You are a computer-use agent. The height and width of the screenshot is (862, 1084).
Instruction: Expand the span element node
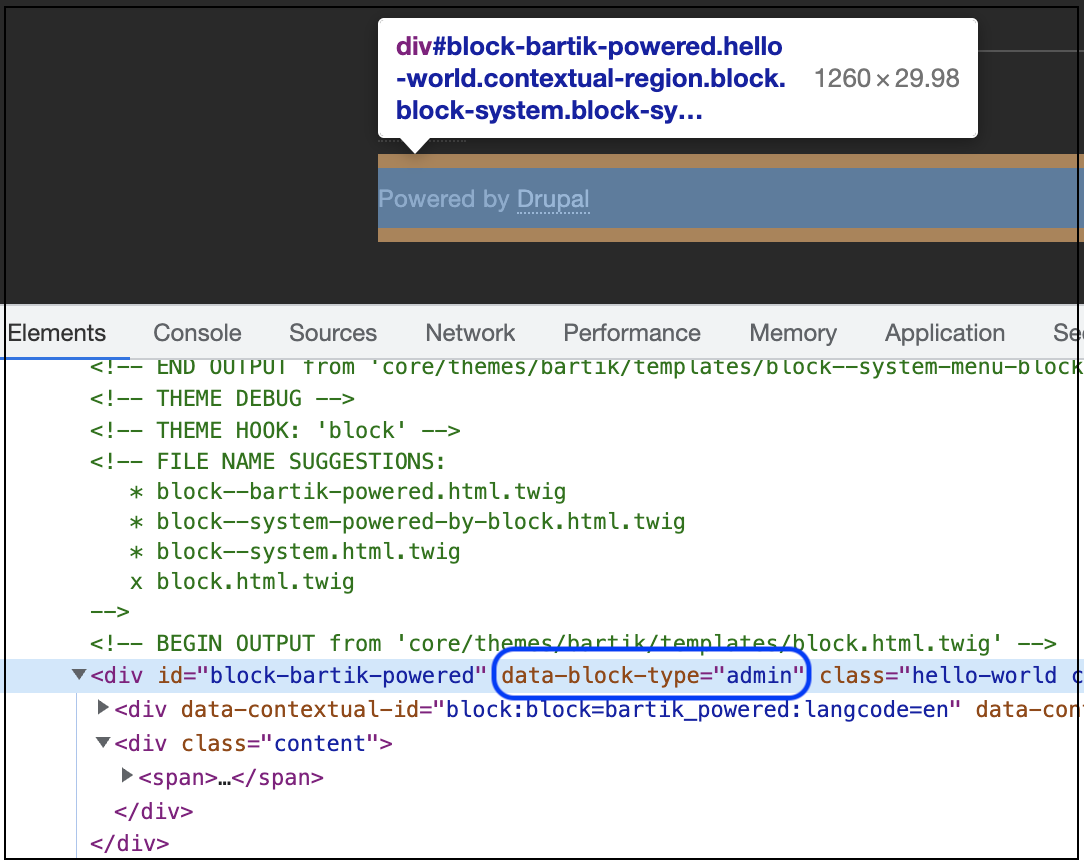[128, 776]
